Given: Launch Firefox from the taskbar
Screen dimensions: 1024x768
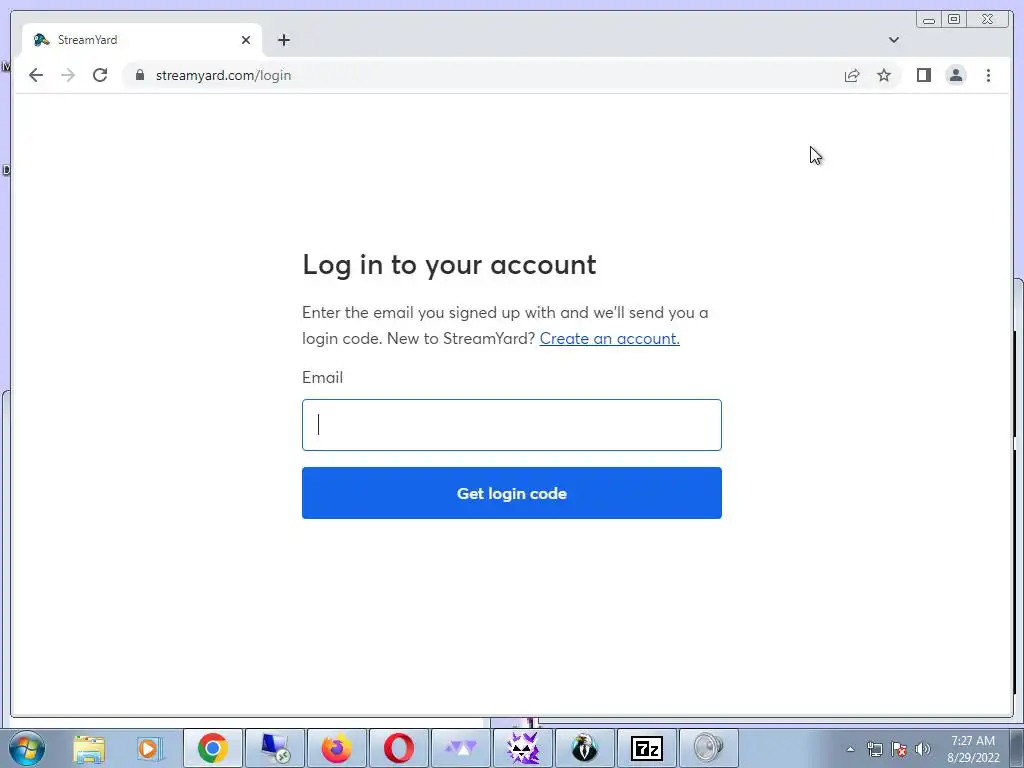Looking at the screenshot, I should tap(336, 748).
